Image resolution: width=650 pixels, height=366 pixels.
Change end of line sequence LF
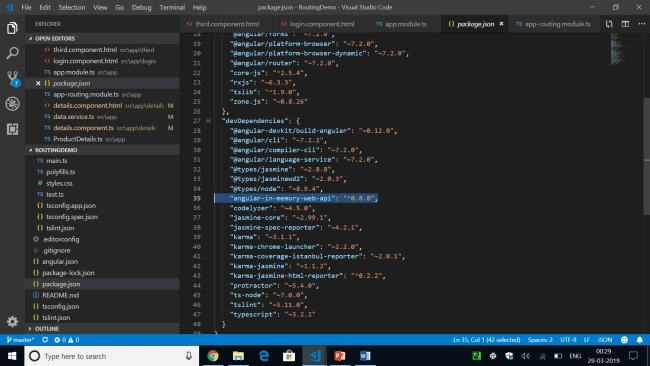click(587, 340)
